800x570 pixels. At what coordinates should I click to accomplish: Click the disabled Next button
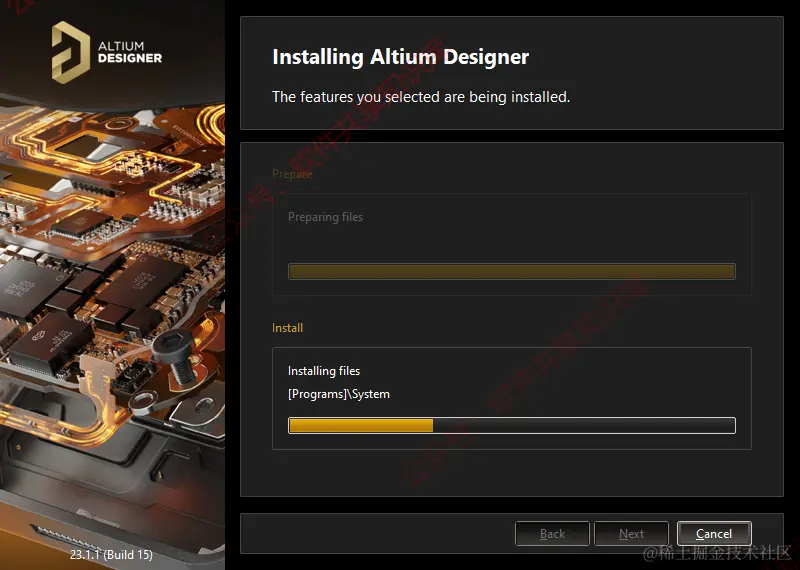click(631, 533)
